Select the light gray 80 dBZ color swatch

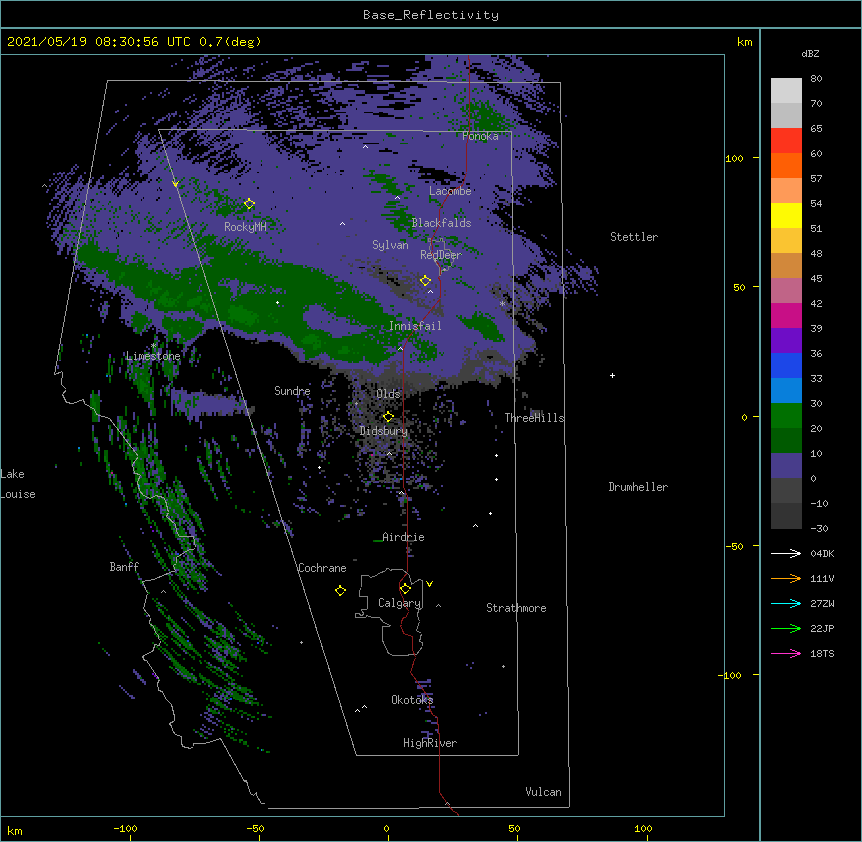(786, 90)
